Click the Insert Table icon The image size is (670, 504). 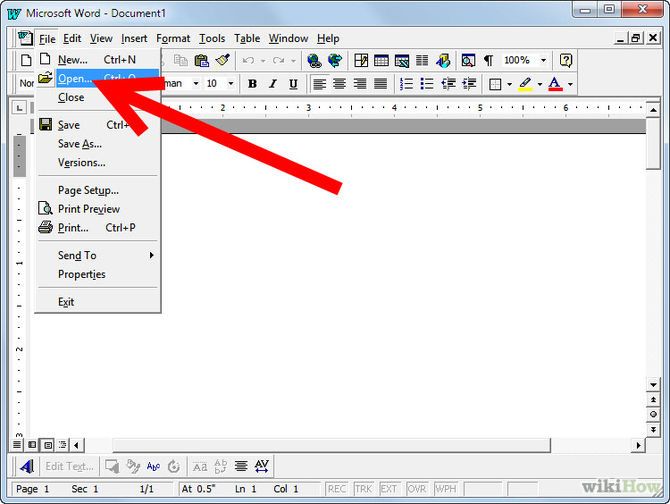(381, 60)
